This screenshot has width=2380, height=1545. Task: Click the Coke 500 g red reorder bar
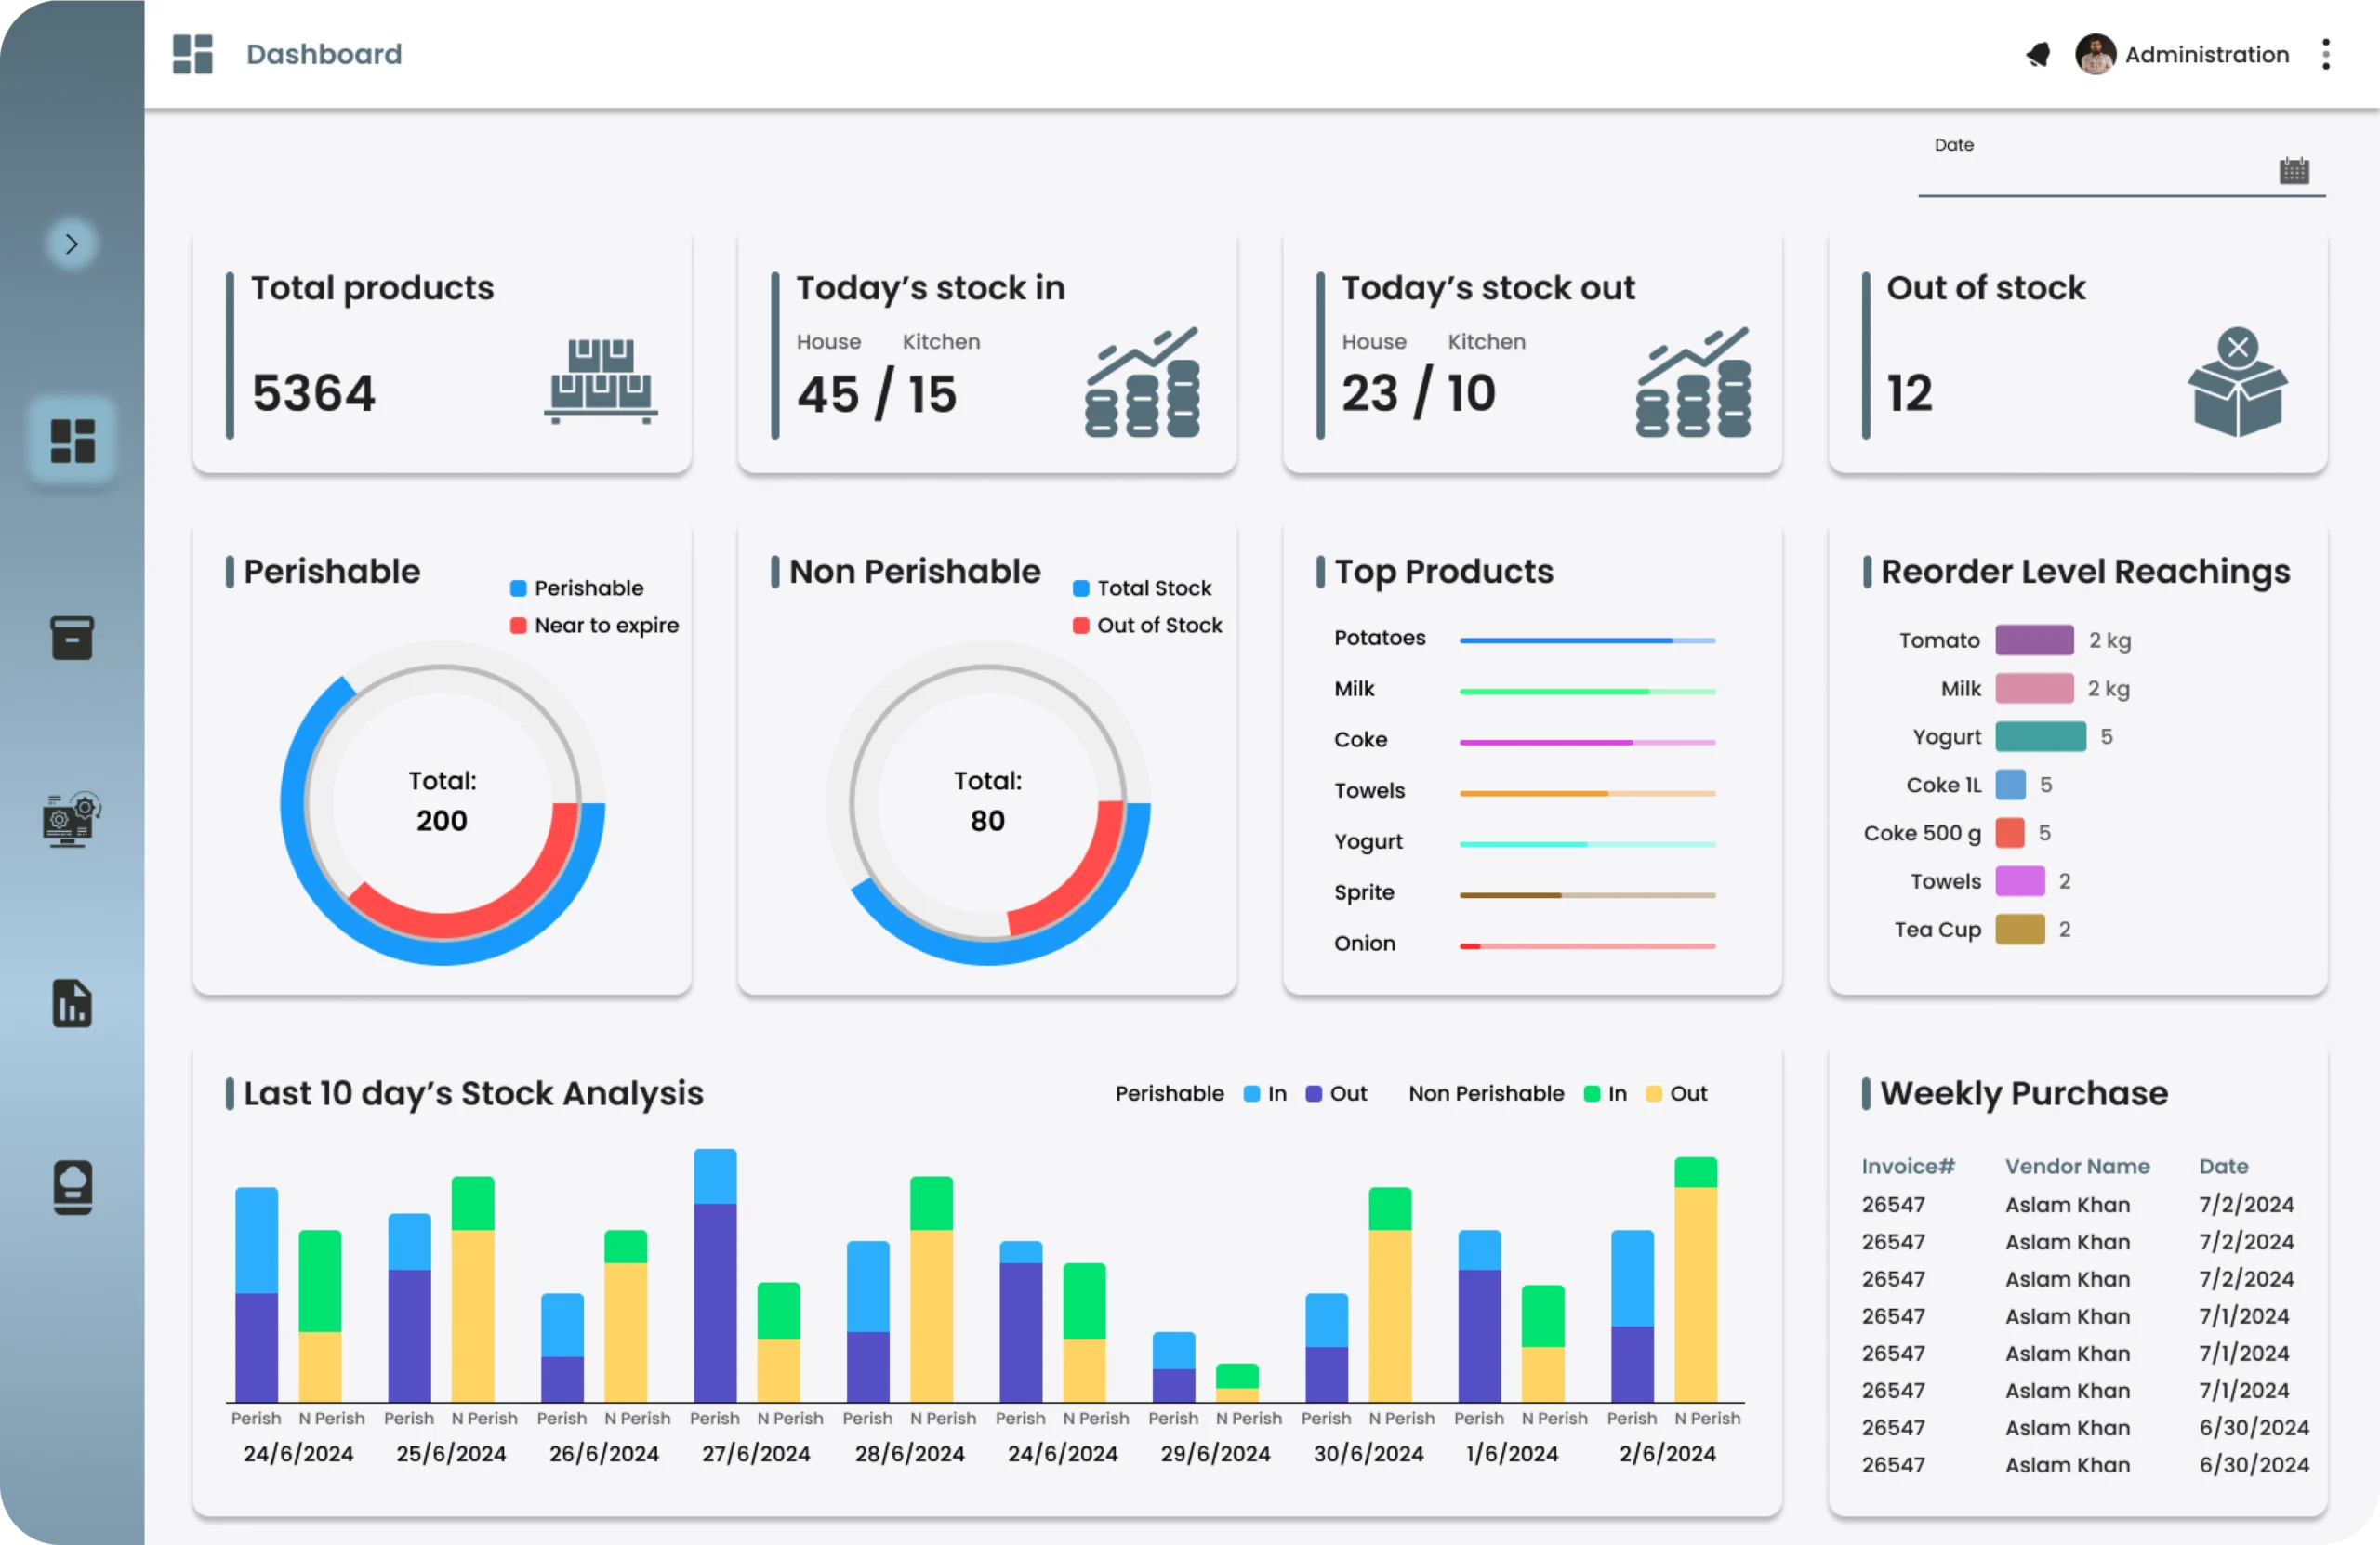pos(2010,832)
